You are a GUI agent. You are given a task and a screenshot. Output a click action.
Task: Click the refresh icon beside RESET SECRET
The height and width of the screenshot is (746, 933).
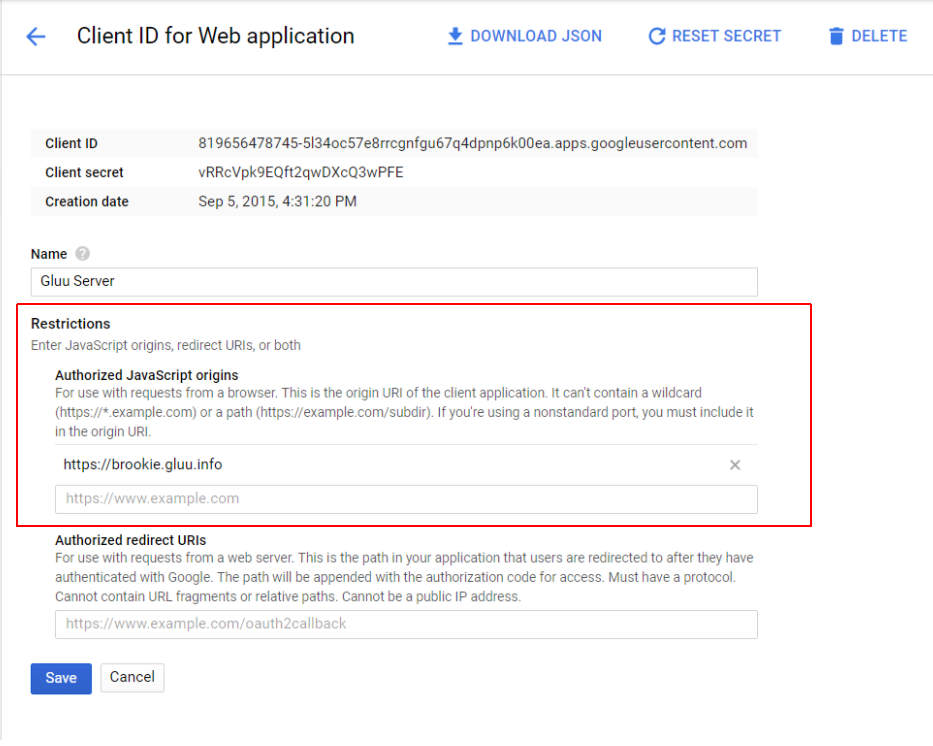pos(657,35)
